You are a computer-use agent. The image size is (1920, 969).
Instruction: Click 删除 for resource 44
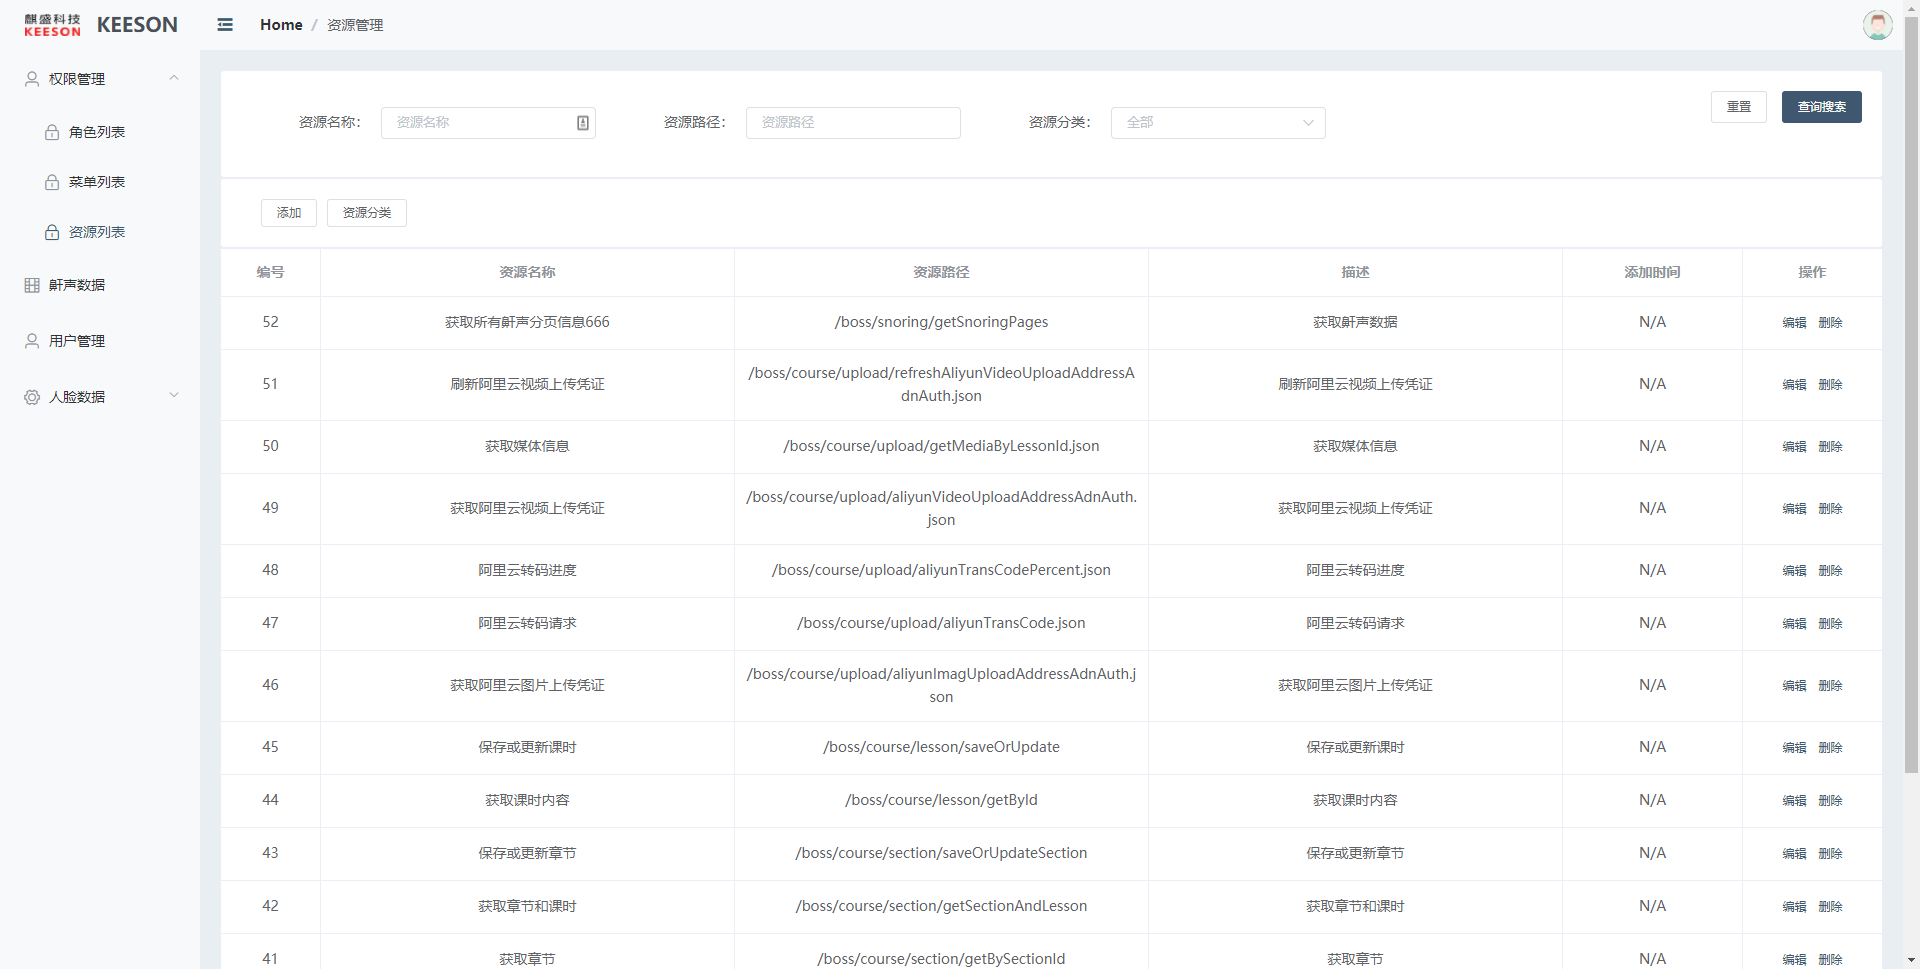click(x=1830, y=801)
